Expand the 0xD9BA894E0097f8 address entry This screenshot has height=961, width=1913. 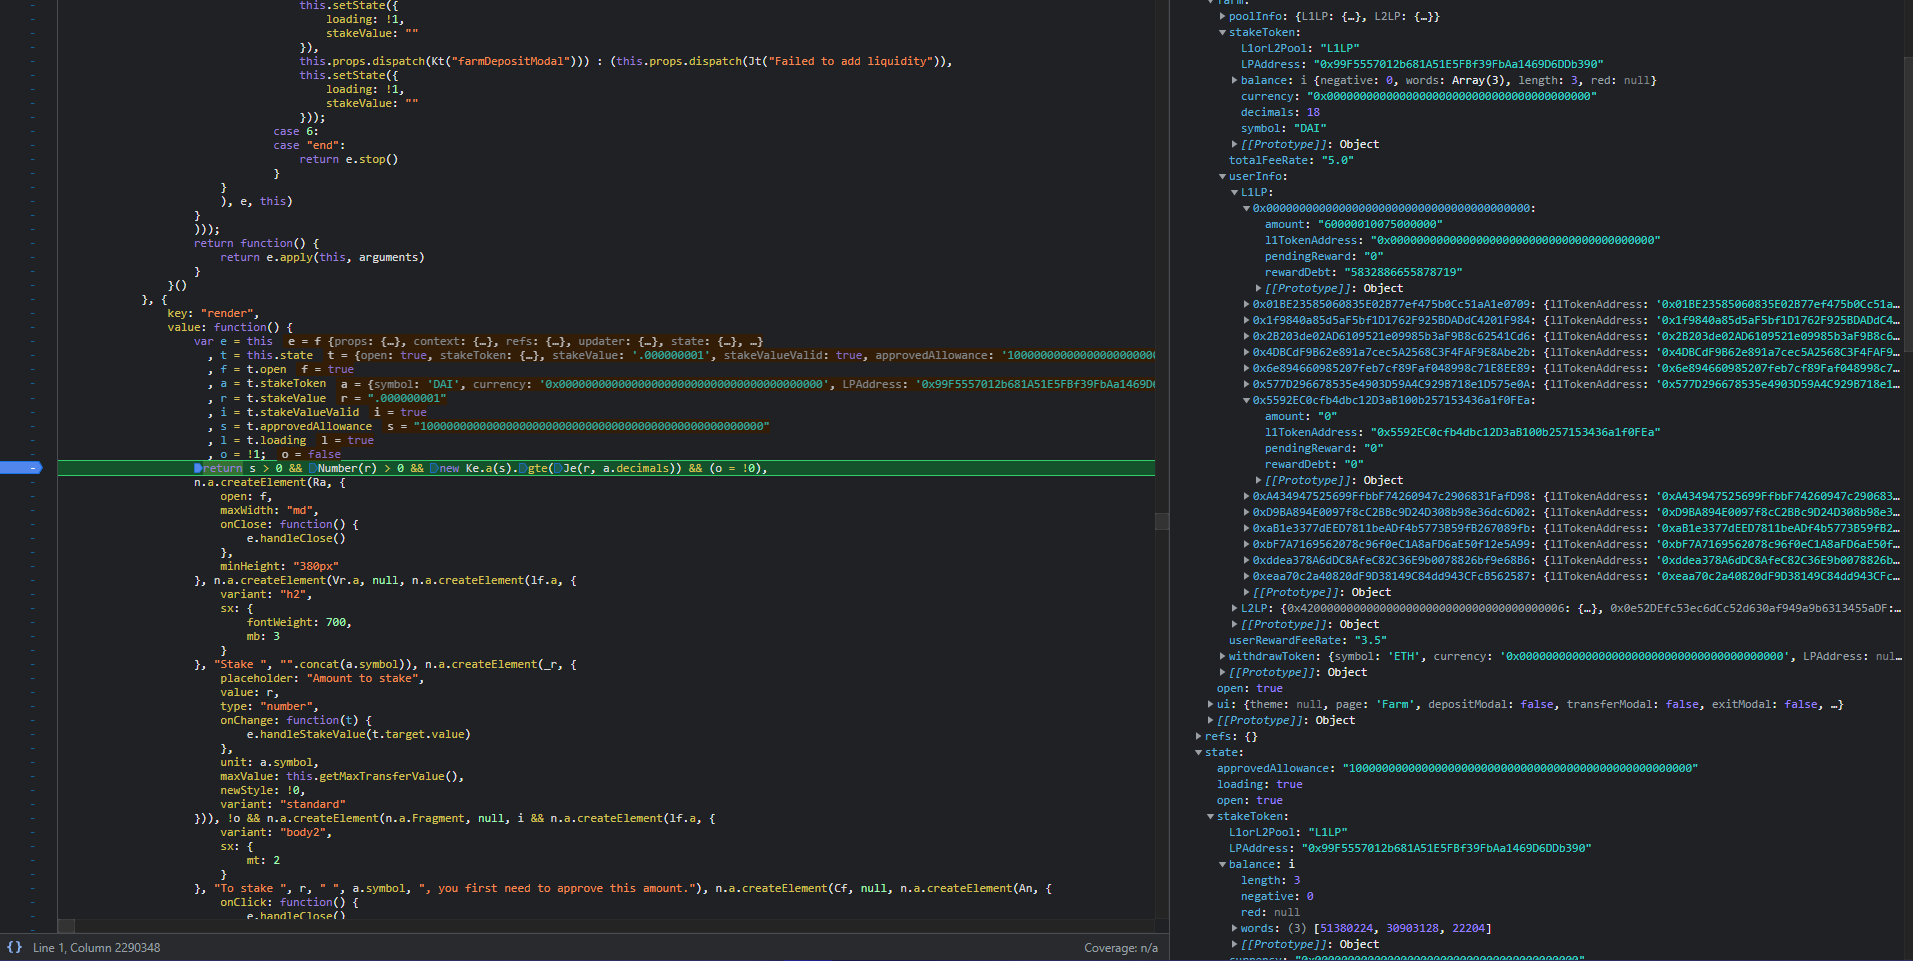coord(1246,512)
